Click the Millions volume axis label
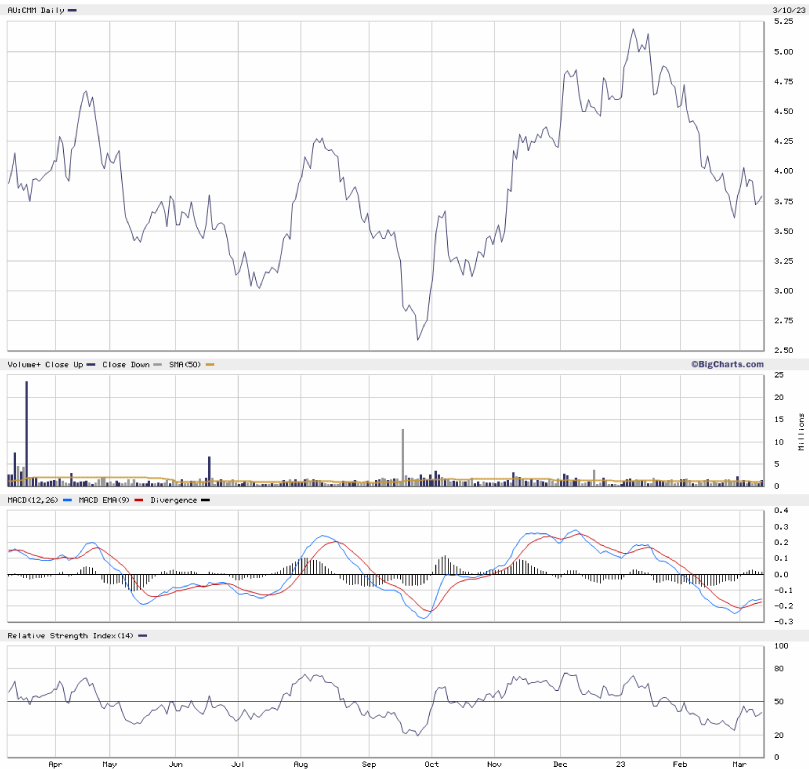This screenshot has height=769, width=809. pos(801,431)
